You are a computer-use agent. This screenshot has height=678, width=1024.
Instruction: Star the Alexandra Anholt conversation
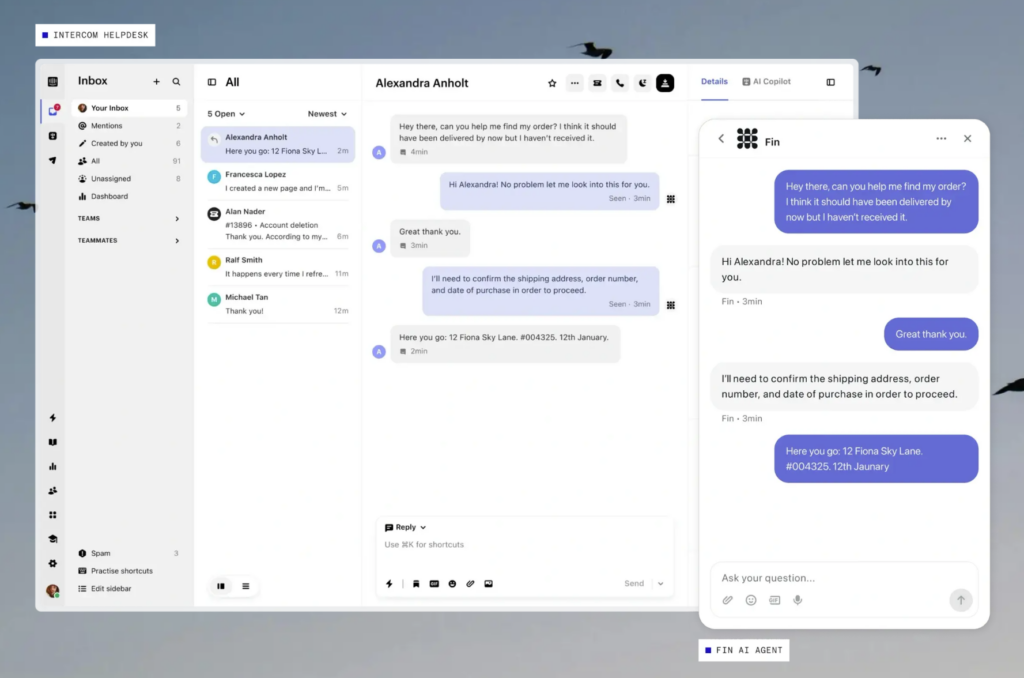click(x=552, y=83)
